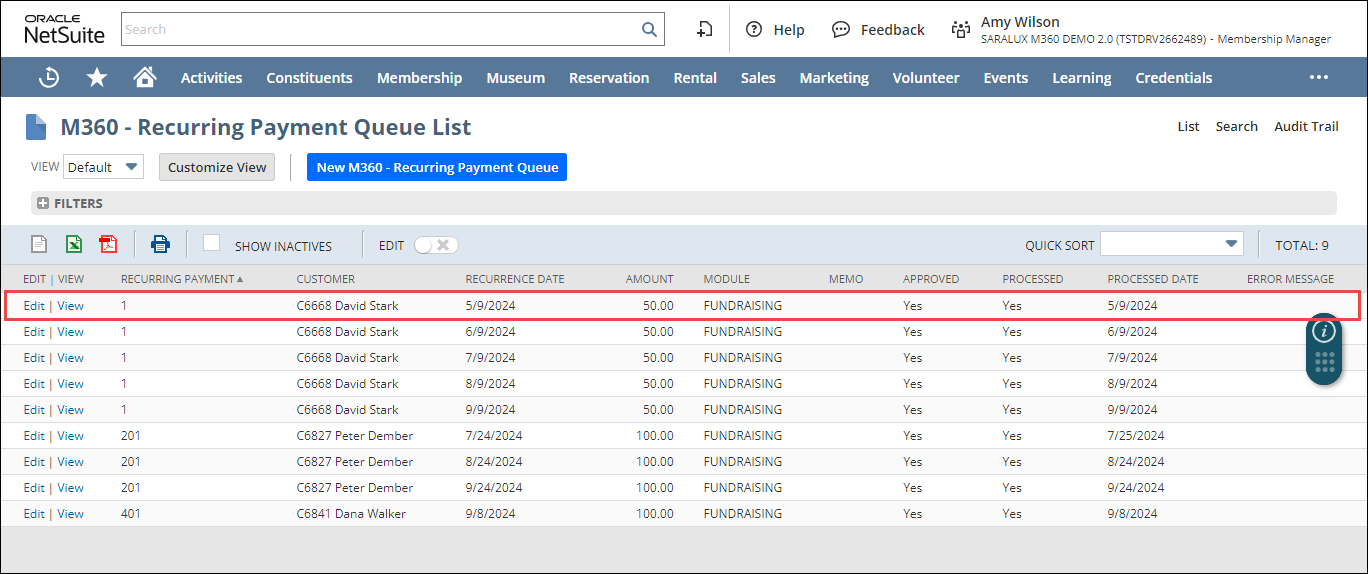Open the Recent Records clock icon

click(48, 77)
